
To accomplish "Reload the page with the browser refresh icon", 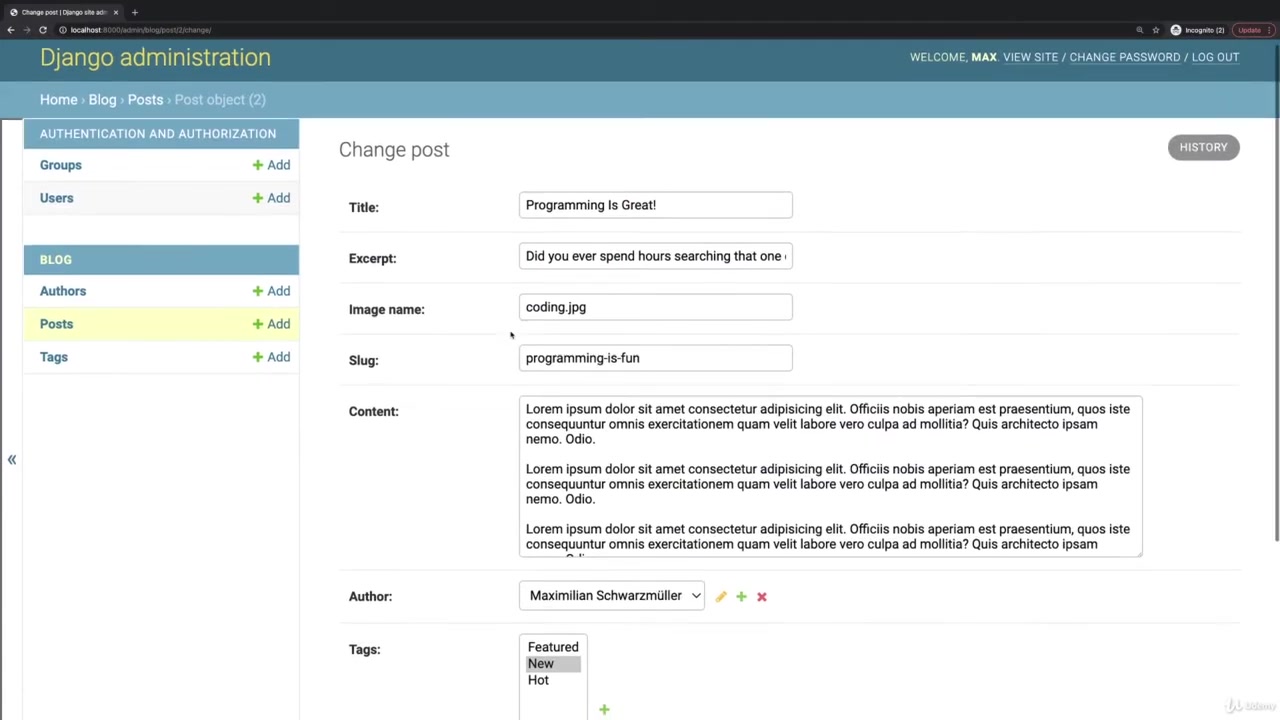I will 43,30.
